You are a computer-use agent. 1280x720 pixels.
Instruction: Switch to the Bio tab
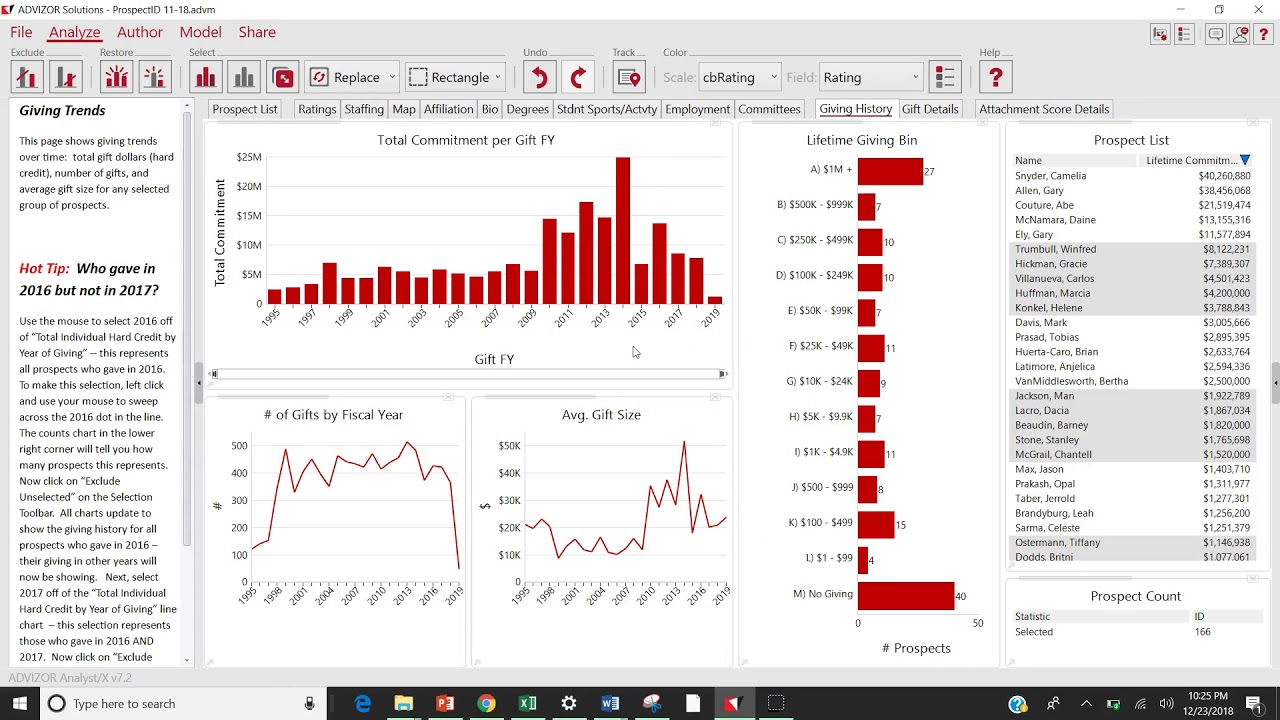coord(490,109)
